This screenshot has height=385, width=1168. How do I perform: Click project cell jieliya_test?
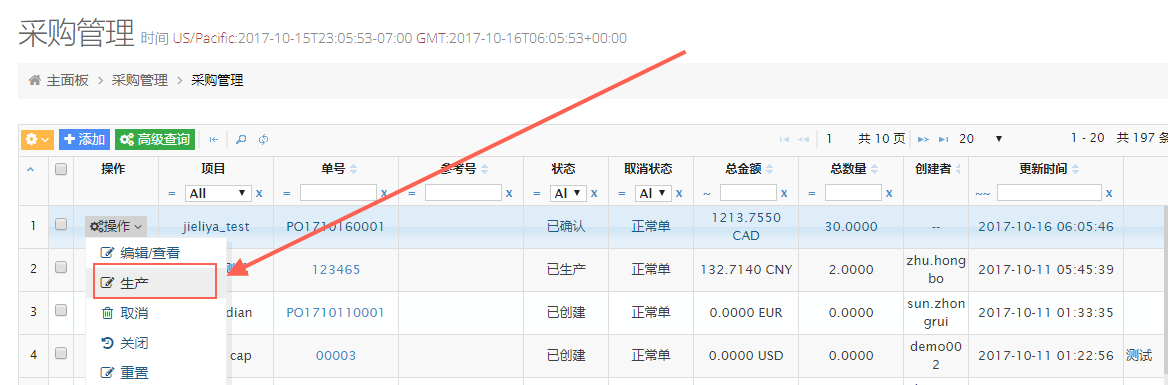click(216, 226)
